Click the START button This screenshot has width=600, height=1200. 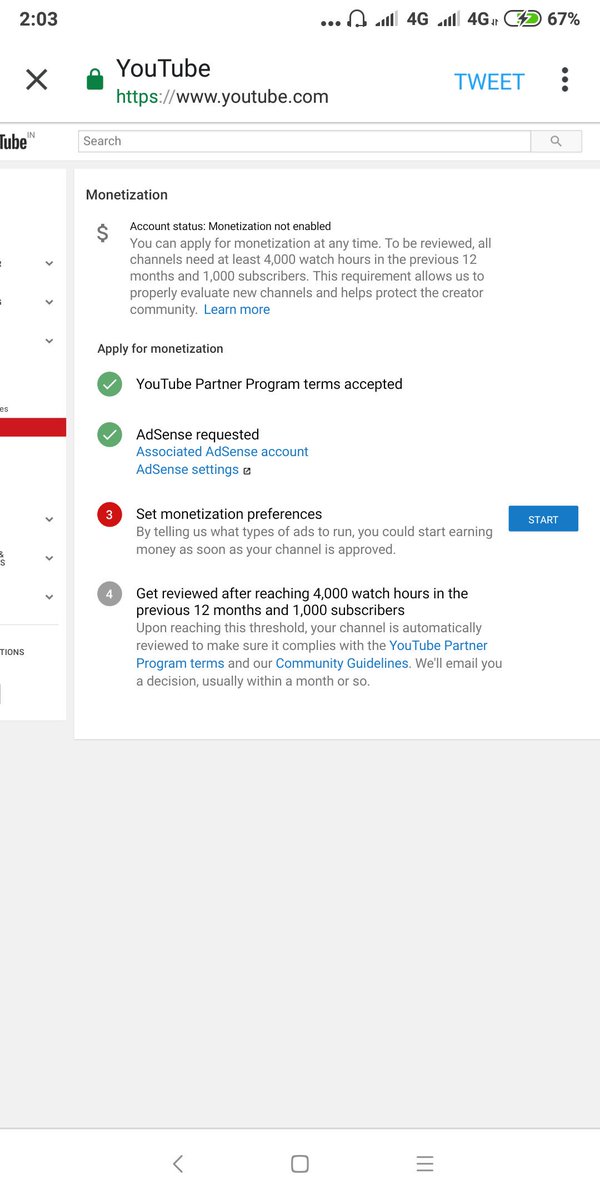[543, 519]
